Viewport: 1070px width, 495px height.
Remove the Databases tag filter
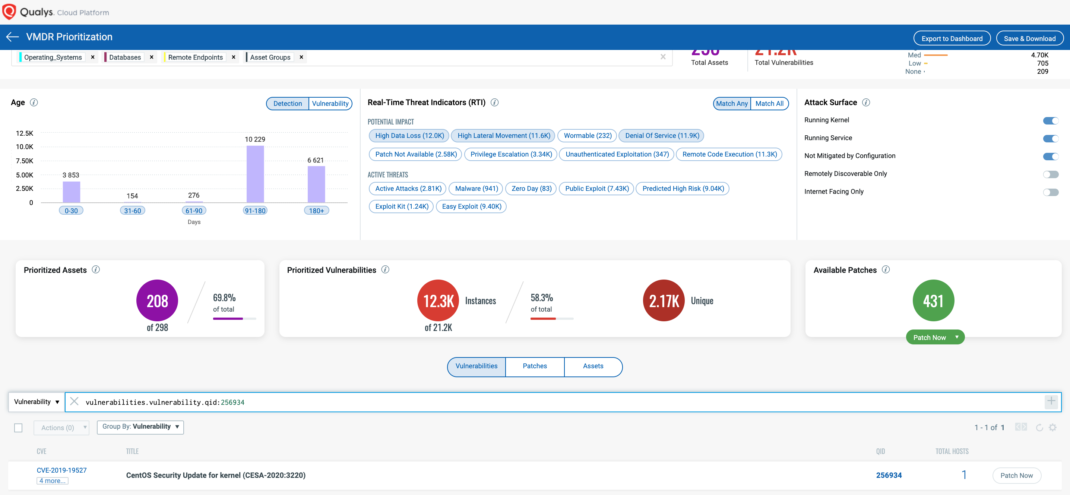coord(151,57)
